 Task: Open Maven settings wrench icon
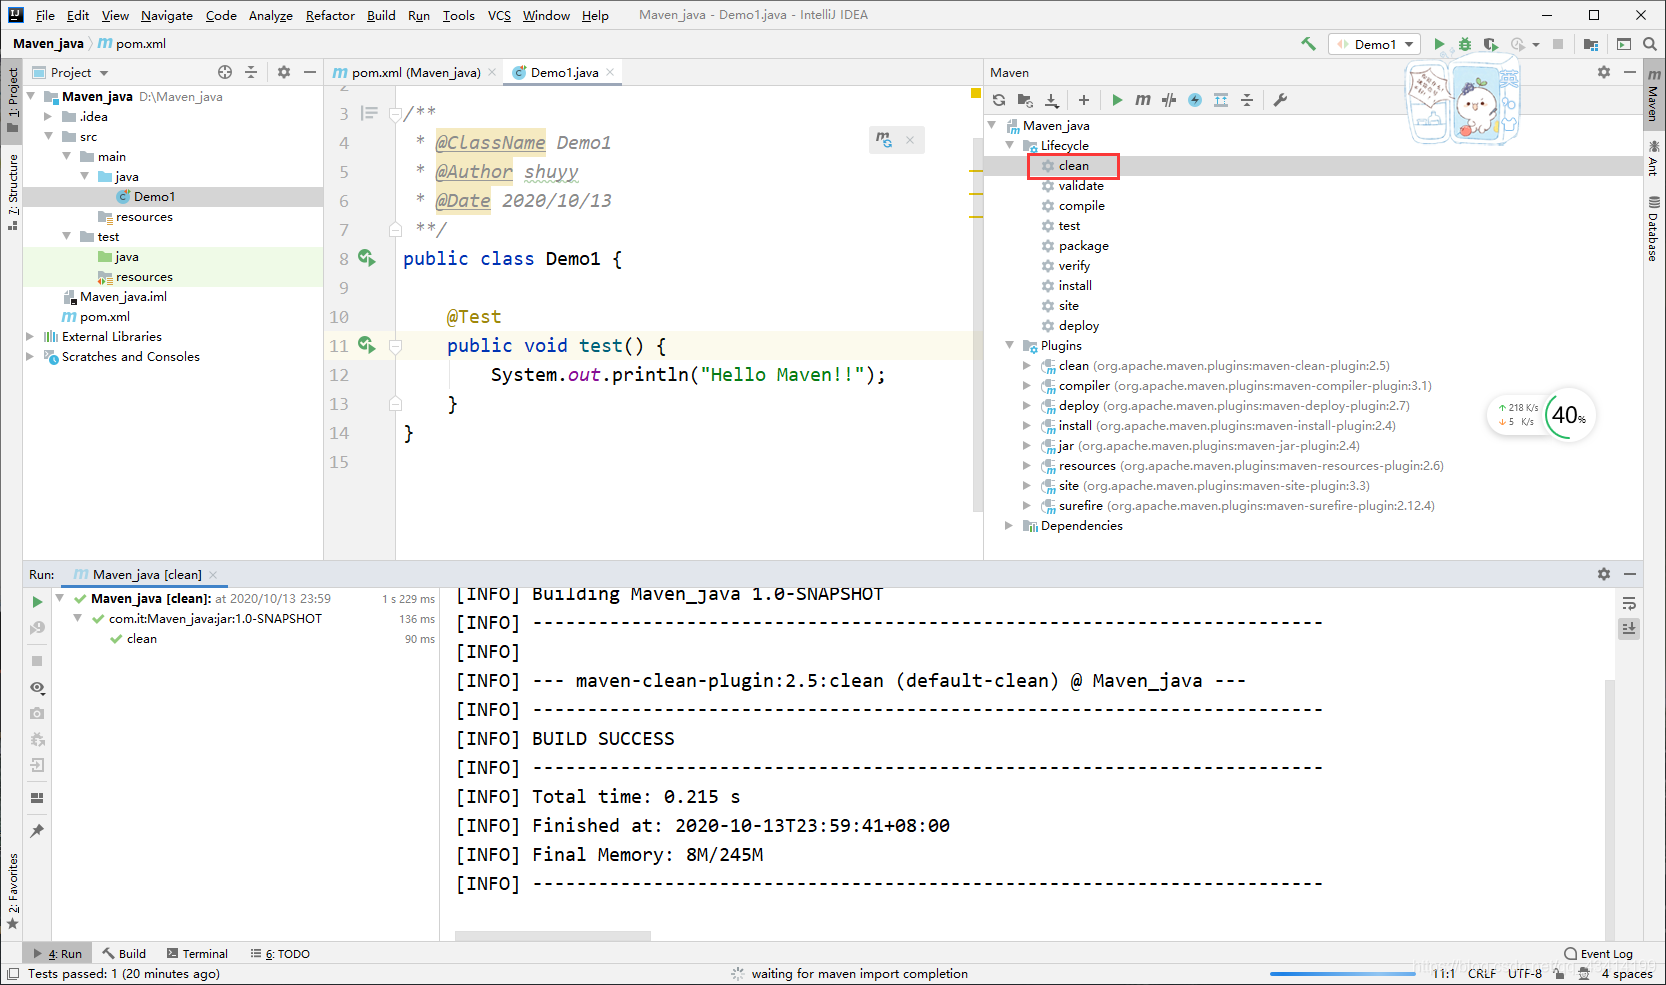1280,100
